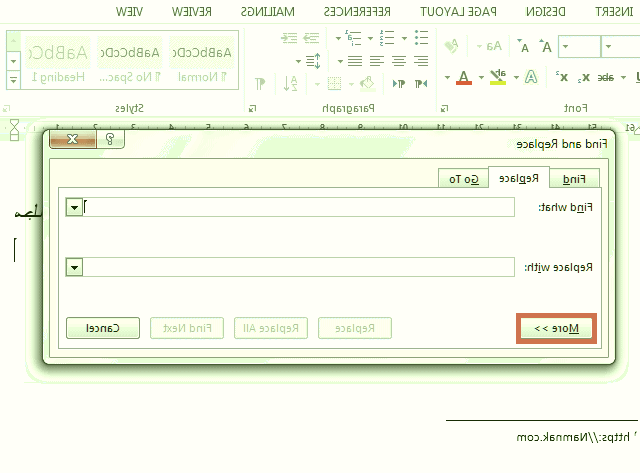Click the hourglass indent marker on the ruler
Viewport: 640px width, 473px height.
click(x=14, y=130)
